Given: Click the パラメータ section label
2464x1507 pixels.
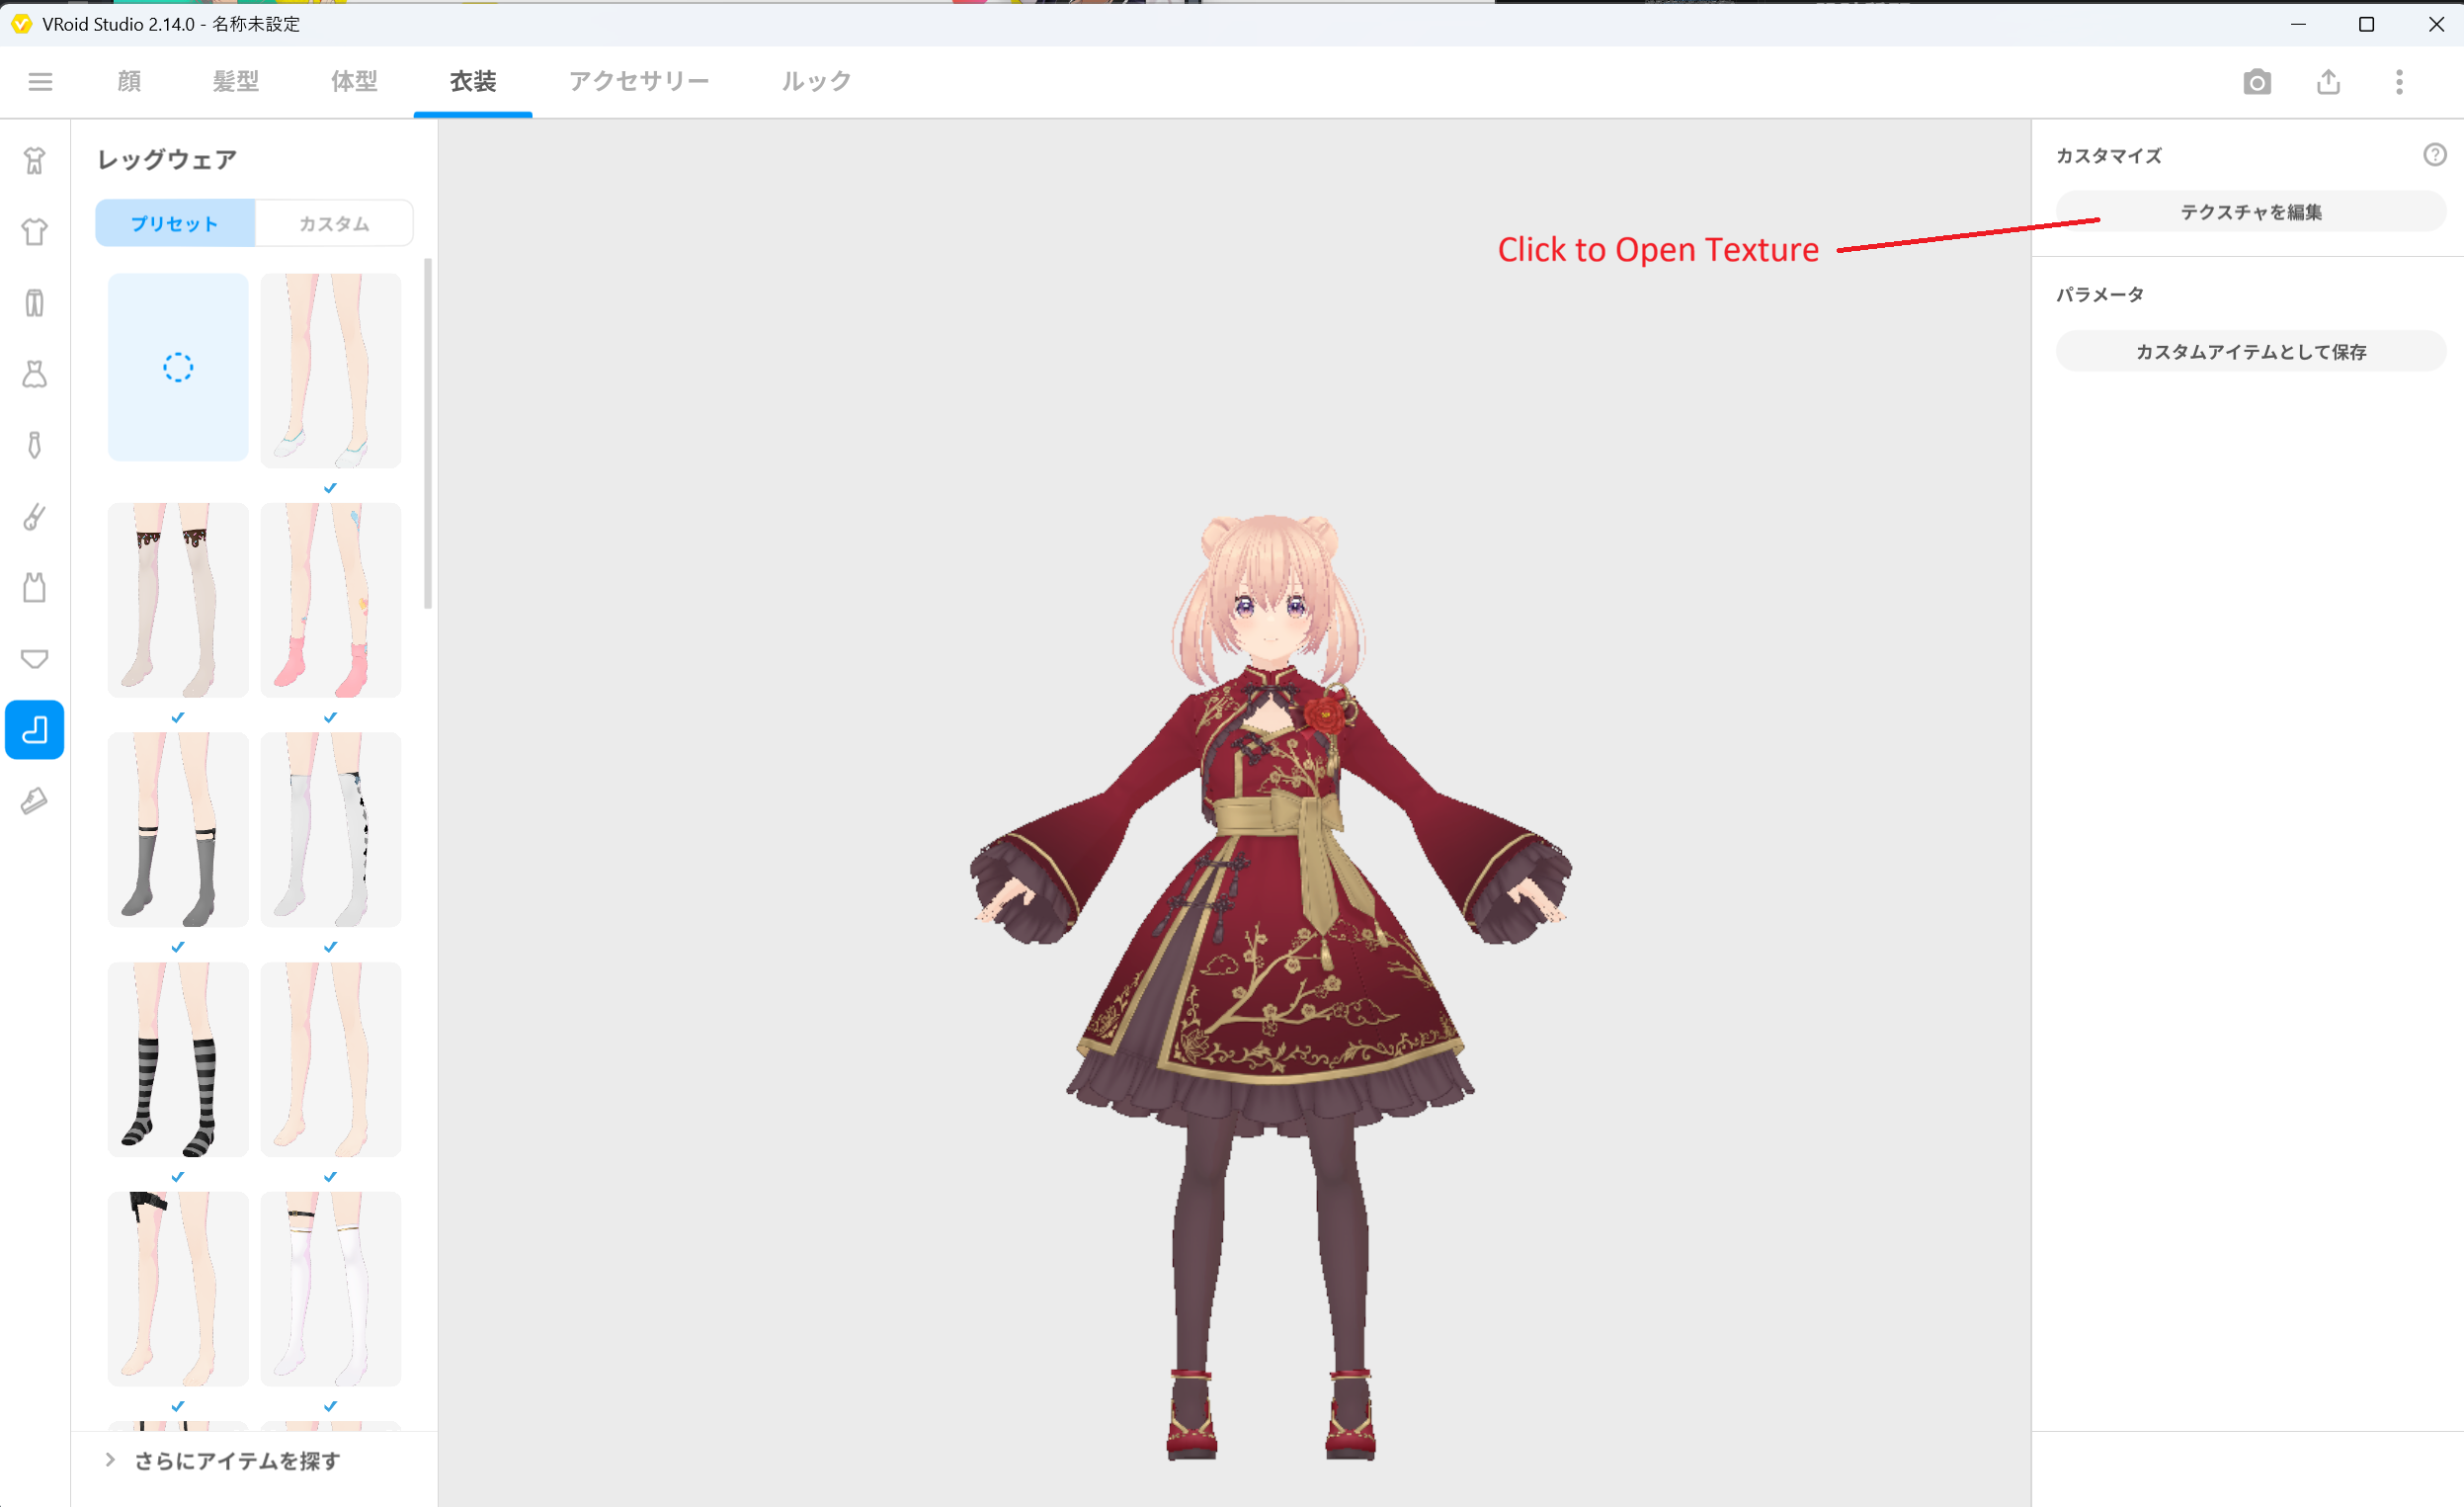Looking at the screenshot, I should [2099, 295].
